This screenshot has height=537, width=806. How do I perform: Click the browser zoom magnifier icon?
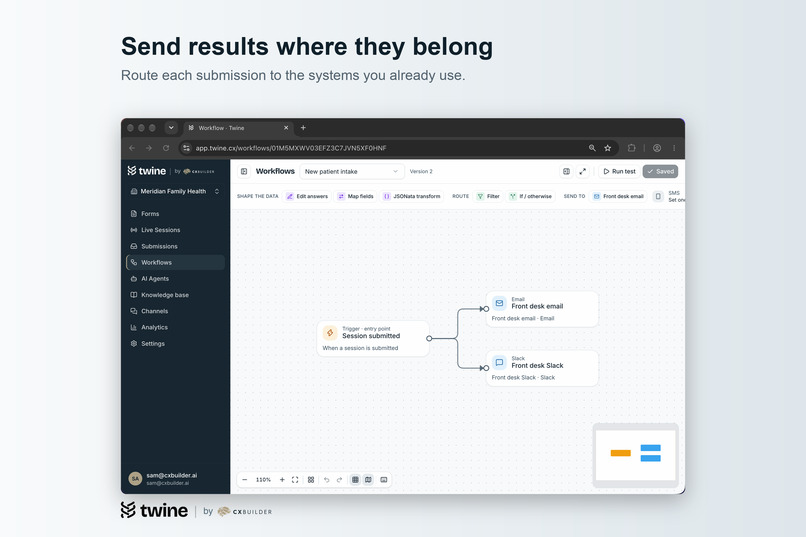coord(592,148)
